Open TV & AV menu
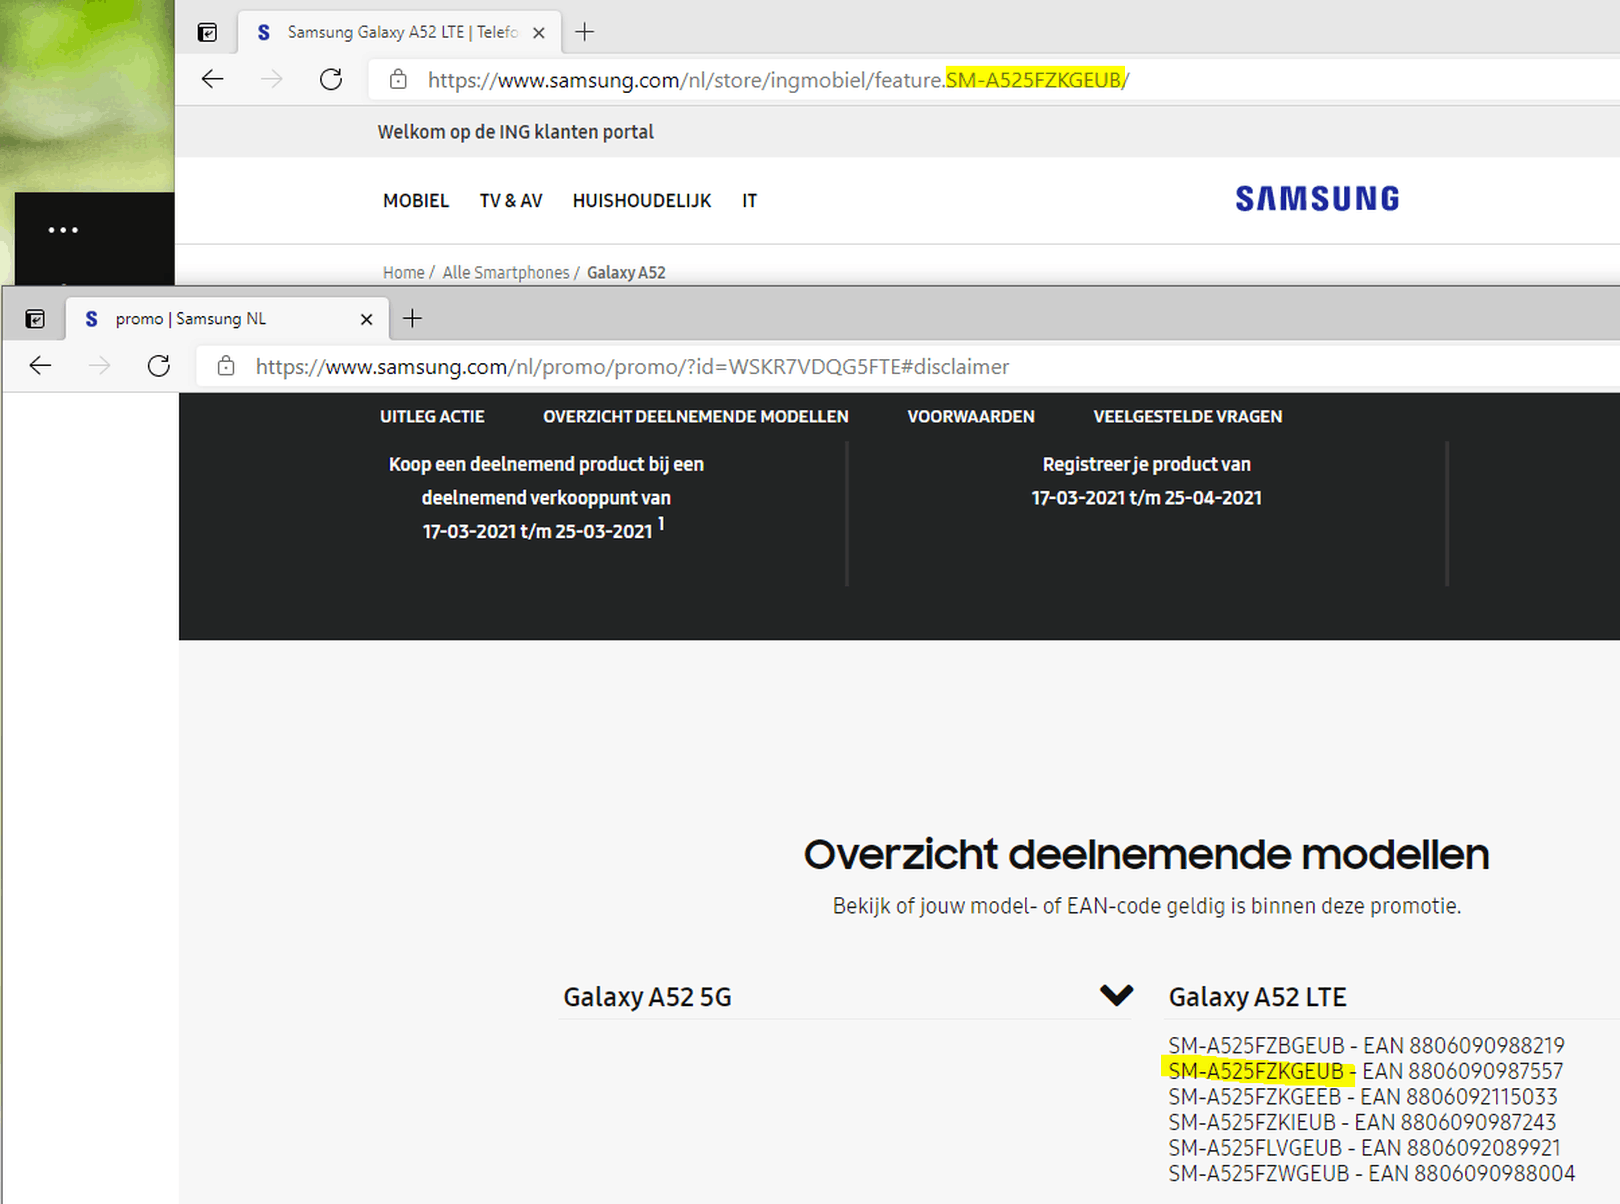 (x=511, y=201)
